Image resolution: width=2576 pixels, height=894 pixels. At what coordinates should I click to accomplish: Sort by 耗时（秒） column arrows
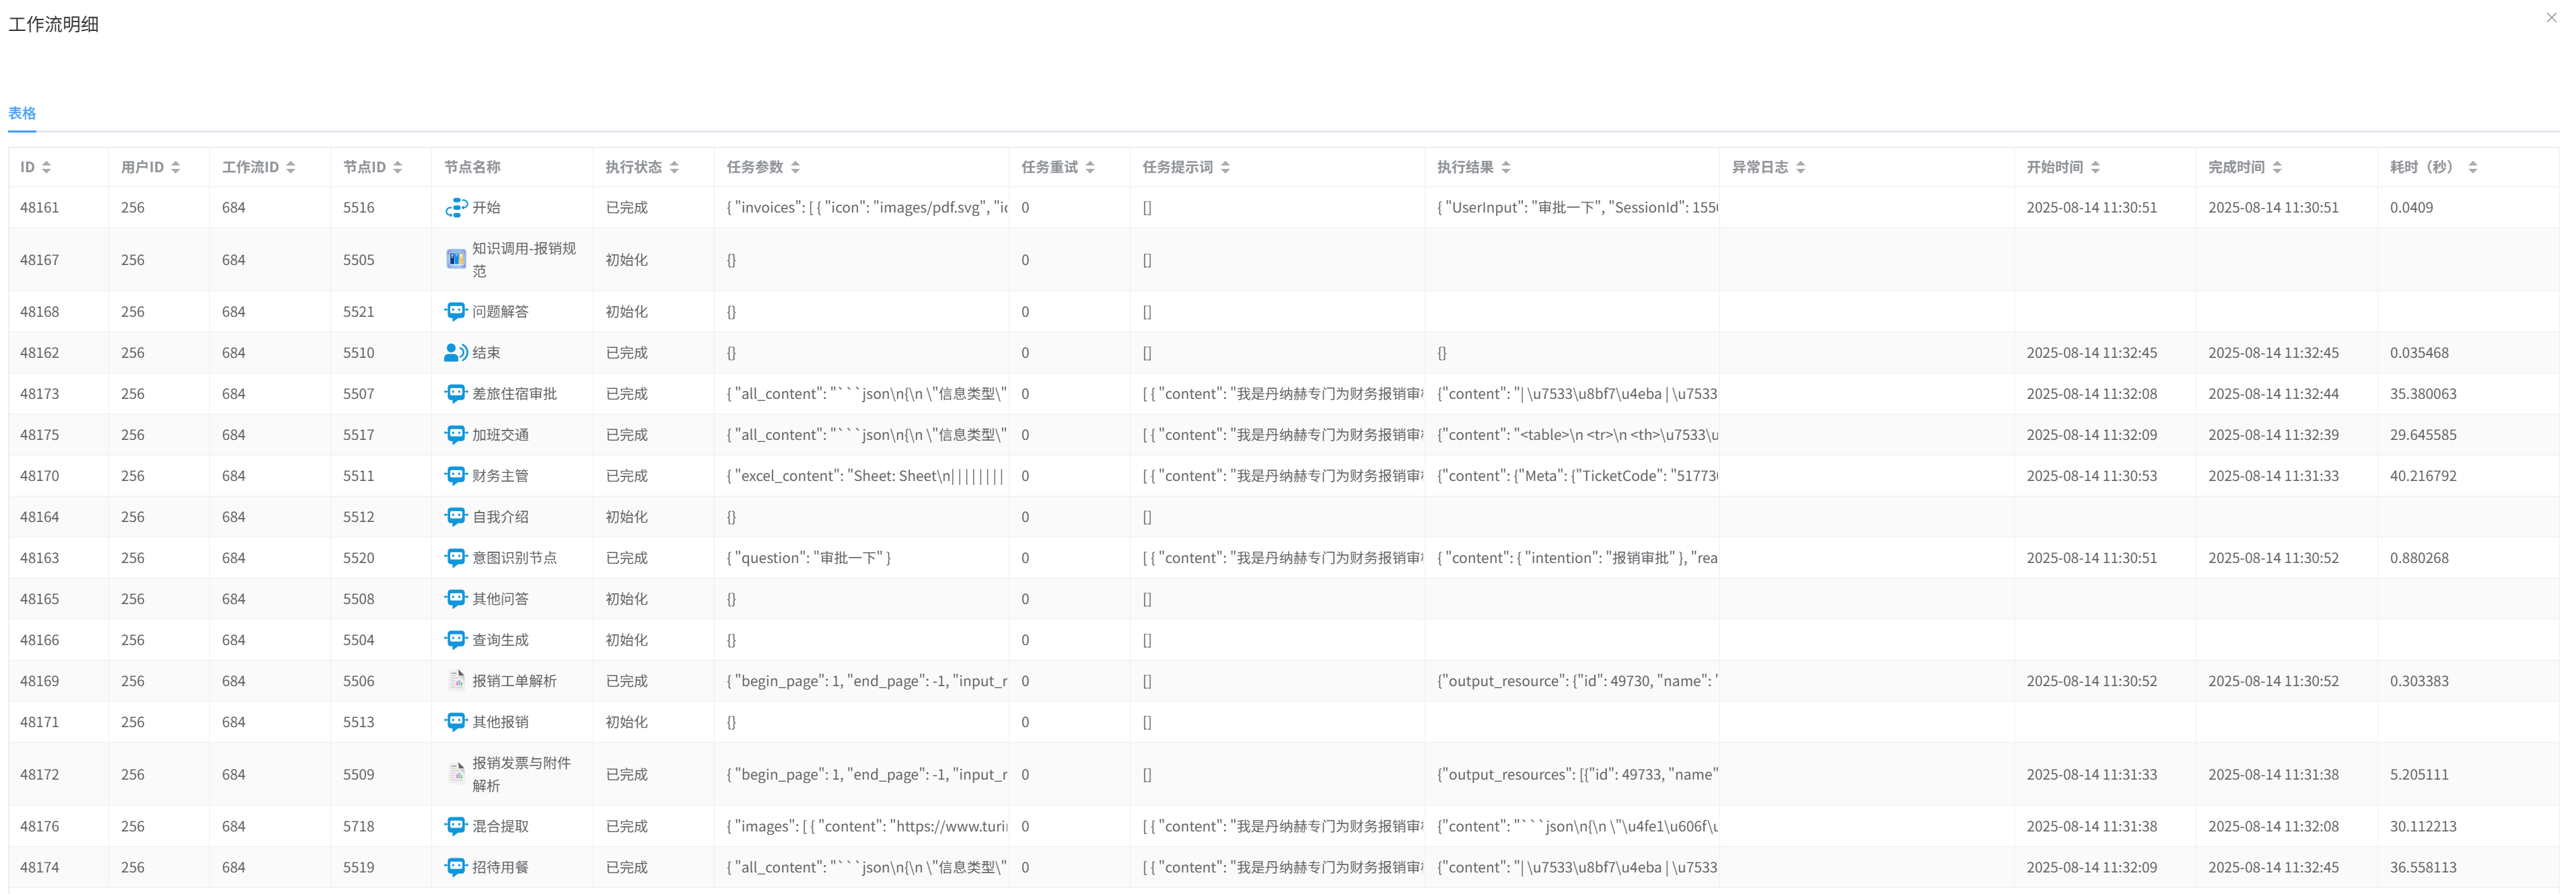click(x=2472, y=168)
